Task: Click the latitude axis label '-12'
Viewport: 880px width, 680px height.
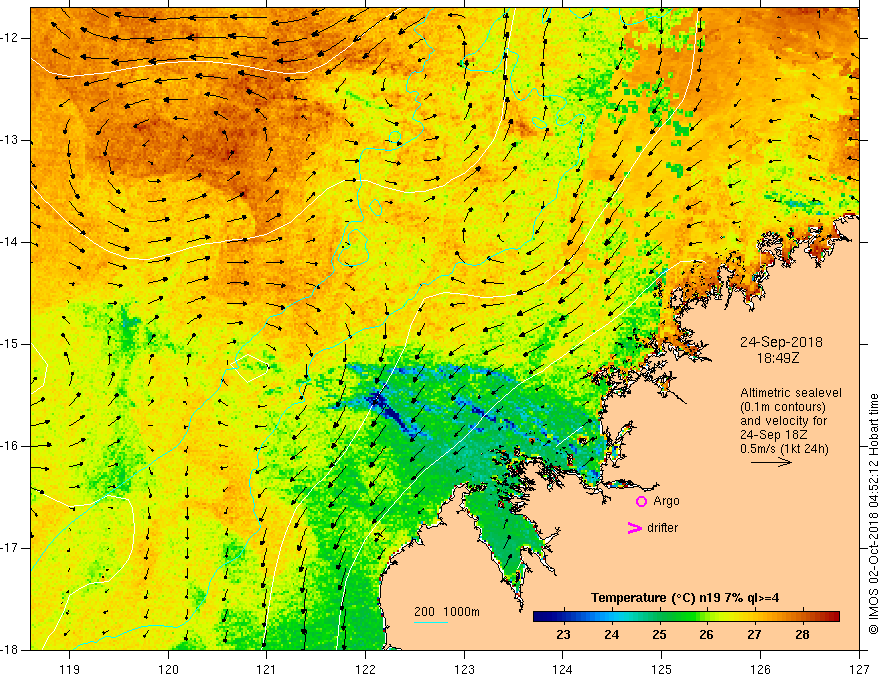Action: [11, 38]
